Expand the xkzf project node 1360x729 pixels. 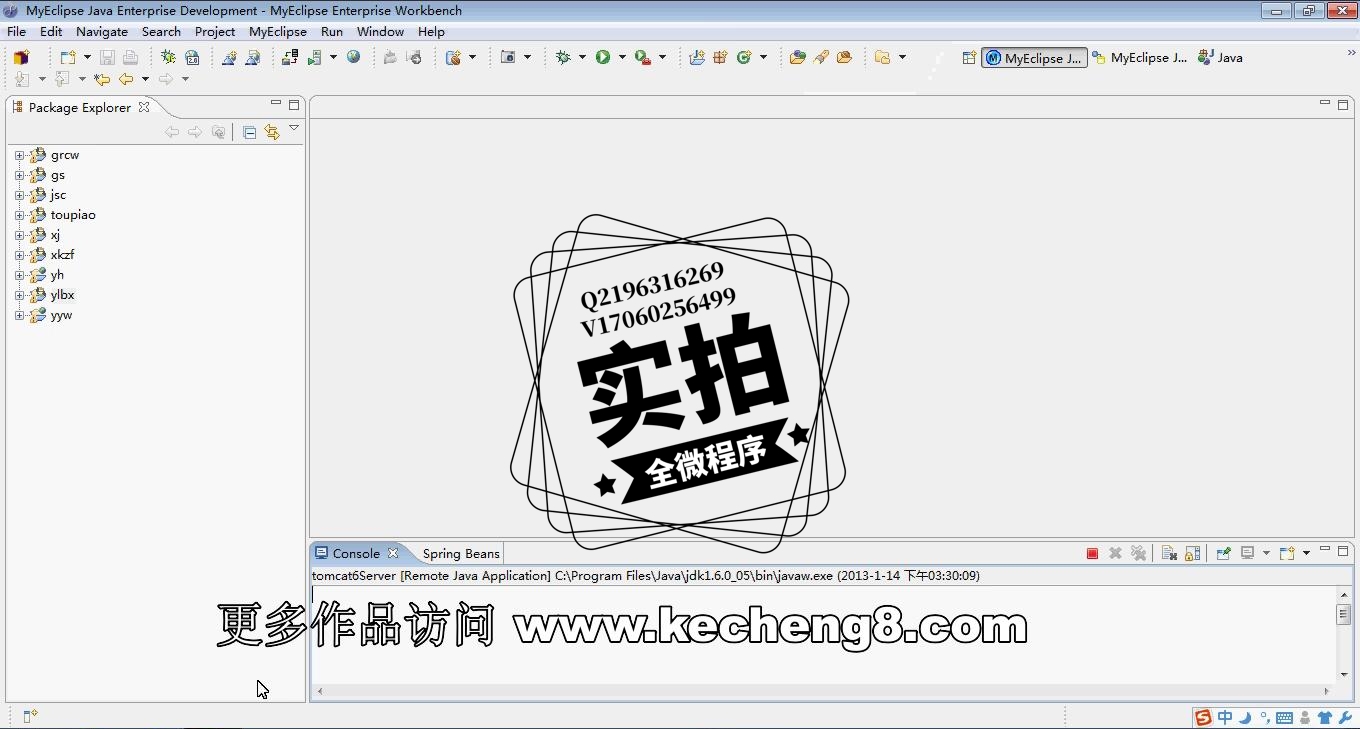click(19, 255)
